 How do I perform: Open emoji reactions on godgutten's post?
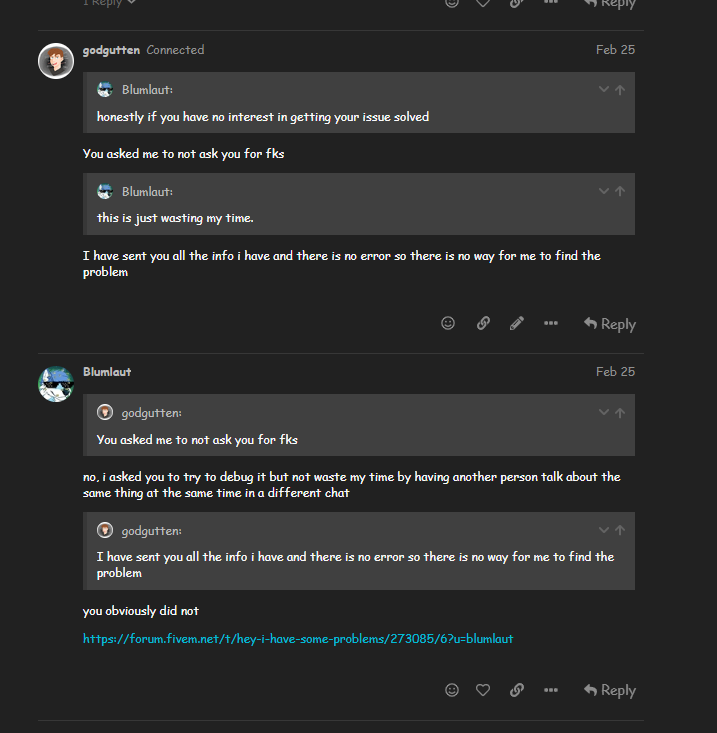pyautogui.click(x=448, y=323)
